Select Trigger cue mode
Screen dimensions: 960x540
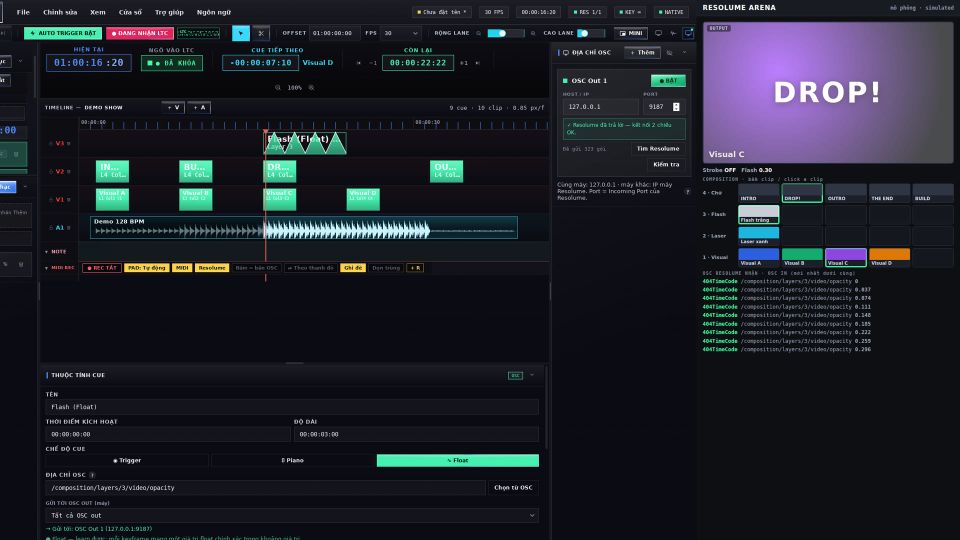tap(127, 460)
